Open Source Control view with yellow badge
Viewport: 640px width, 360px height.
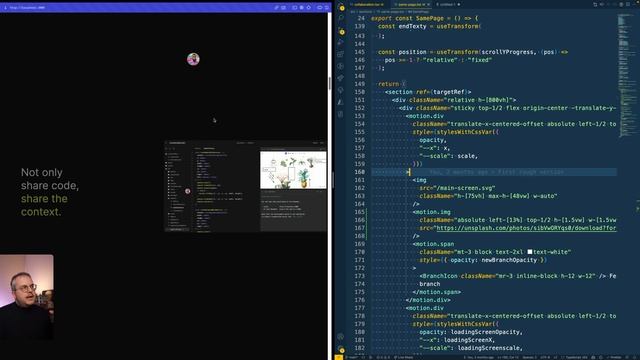[341, 31]
